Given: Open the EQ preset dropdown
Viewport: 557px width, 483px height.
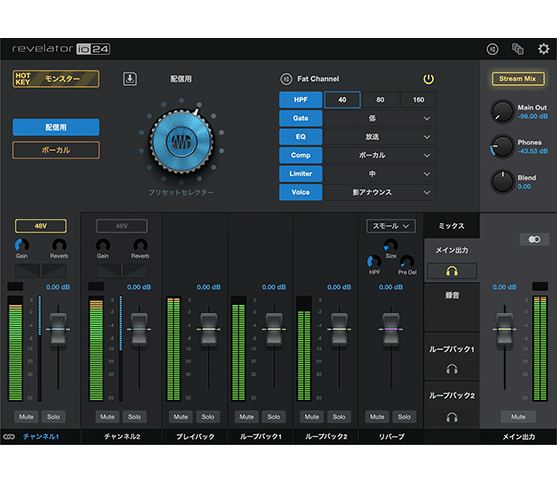Looking at the screenshot, I should (380, 137).
